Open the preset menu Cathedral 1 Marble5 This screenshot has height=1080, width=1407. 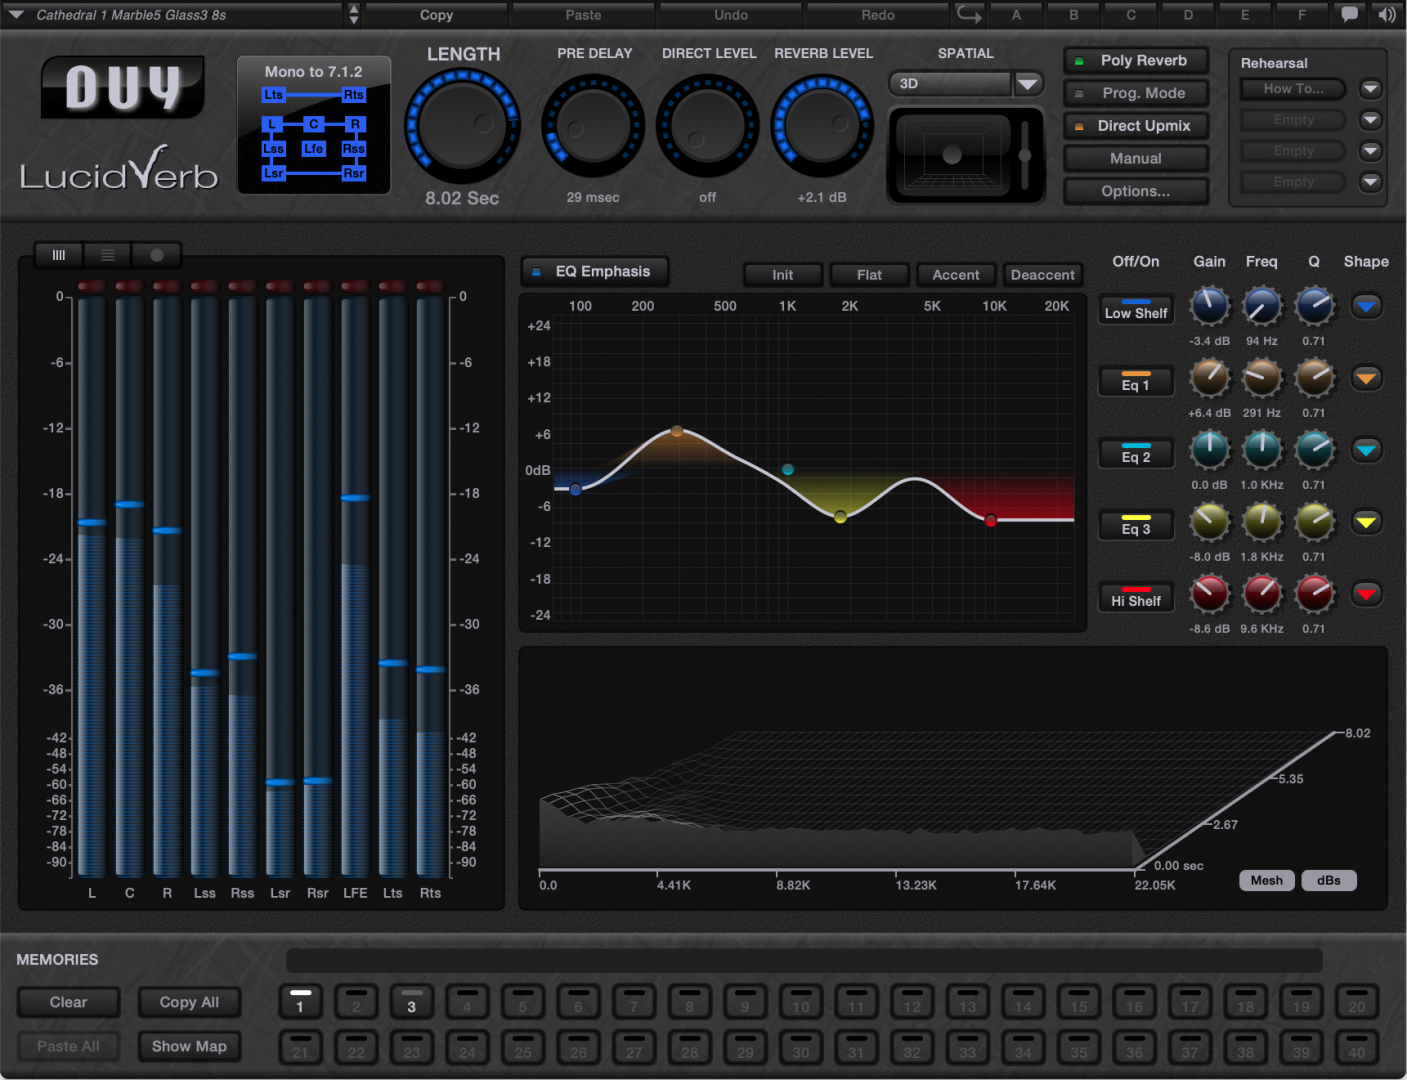[180, 15]
